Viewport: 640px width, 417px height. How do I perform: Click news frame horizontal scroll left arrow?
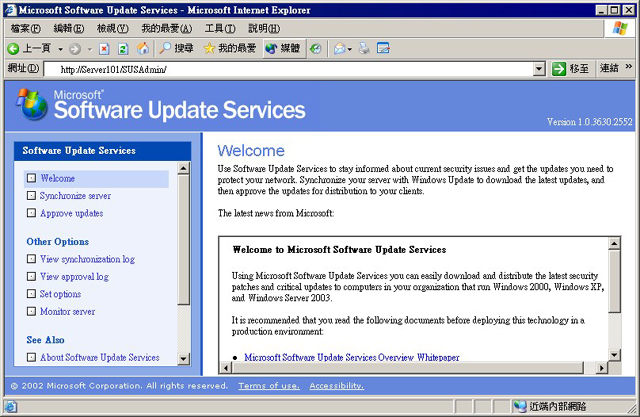tap(226, 368)
